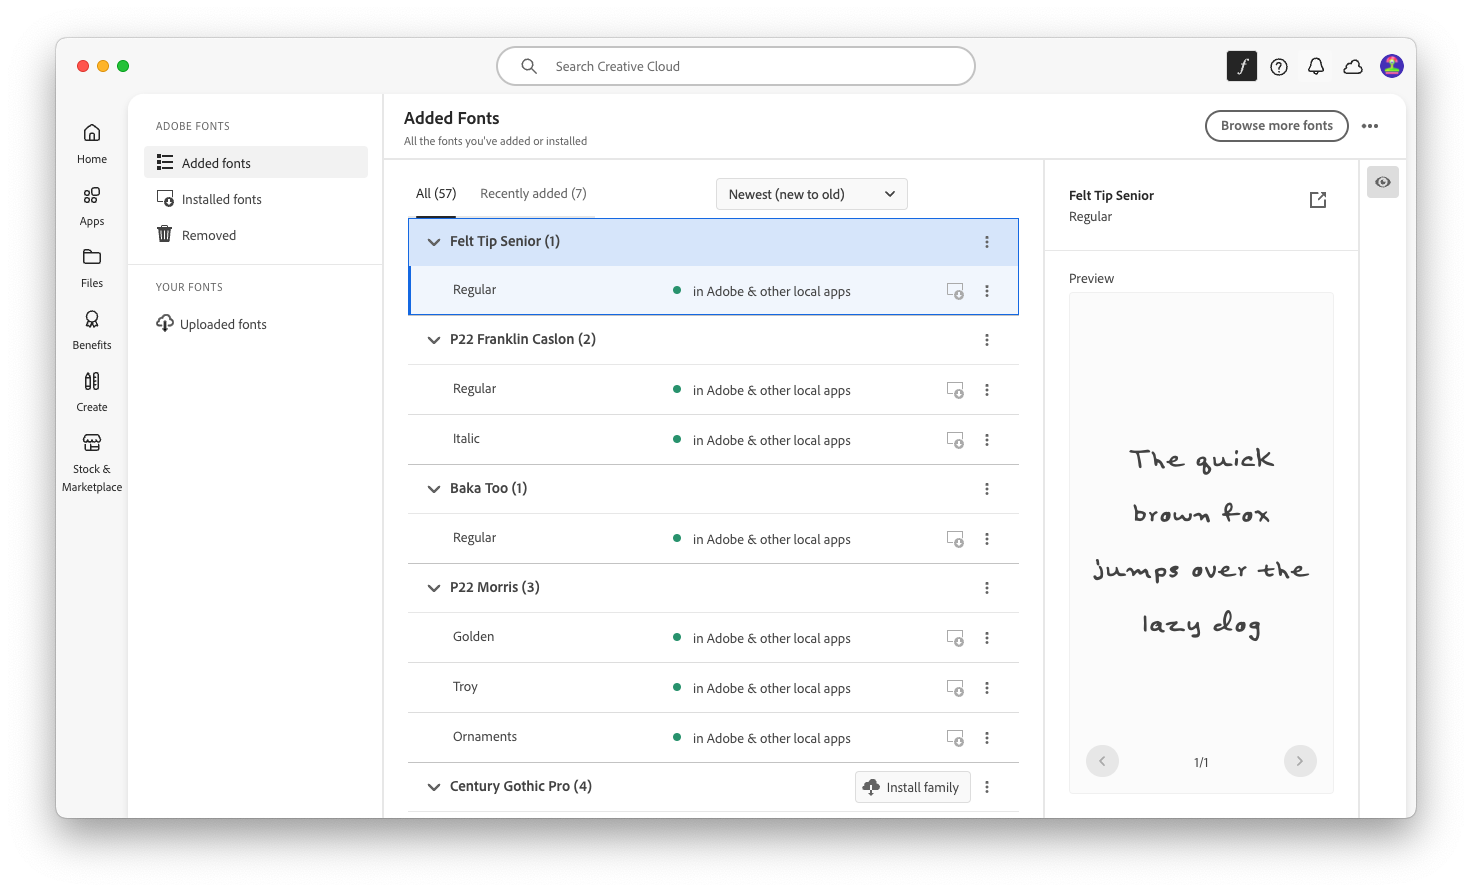
Task: Click the Browse more fonts button
Action: tap(1276, 126)
